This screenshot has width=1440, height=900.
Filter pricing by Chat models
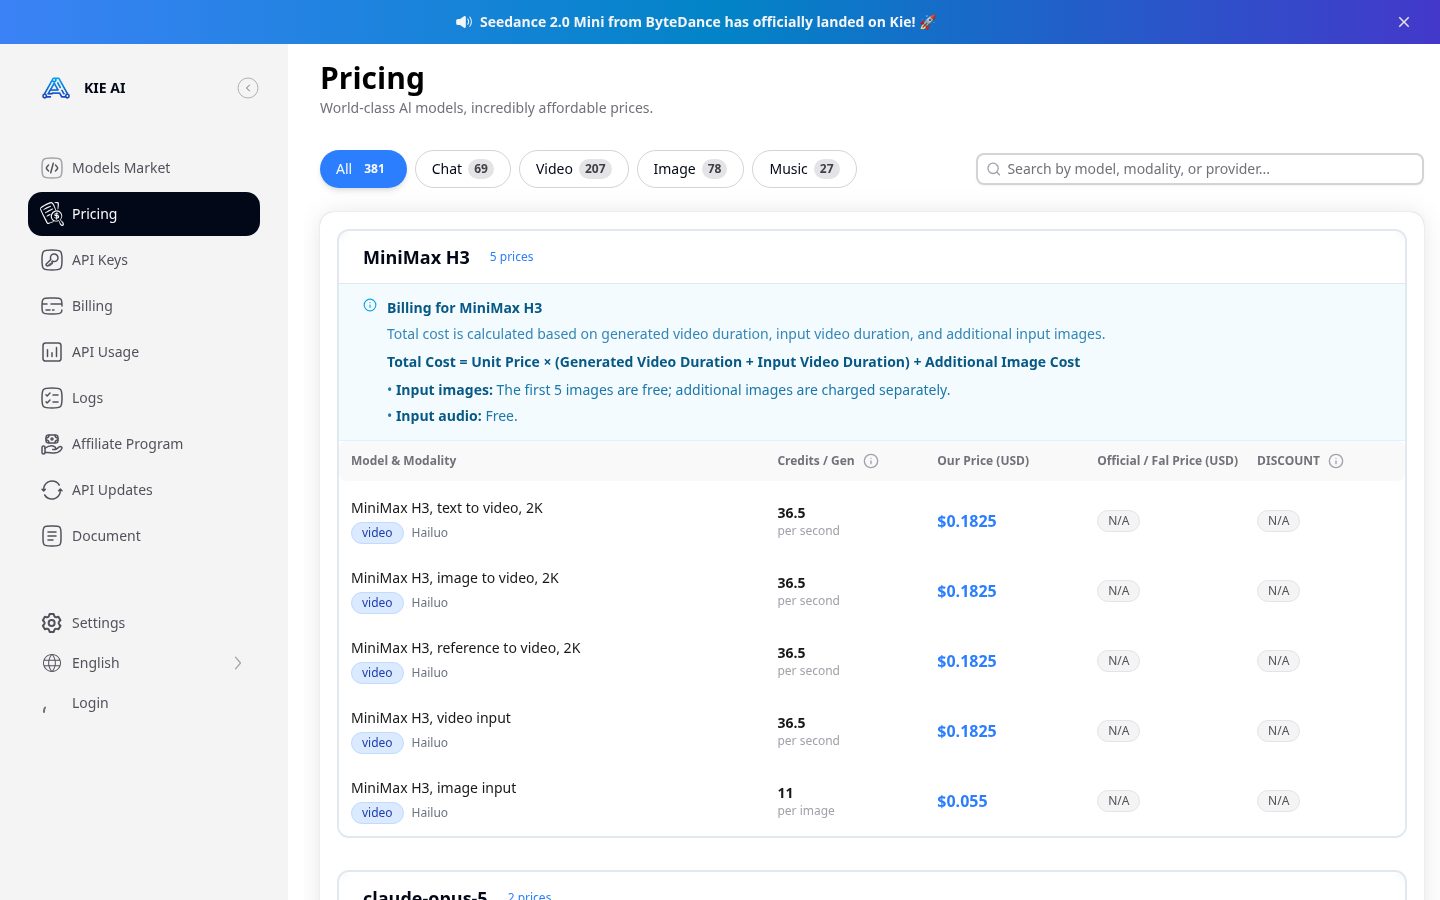tap(462, 169)
